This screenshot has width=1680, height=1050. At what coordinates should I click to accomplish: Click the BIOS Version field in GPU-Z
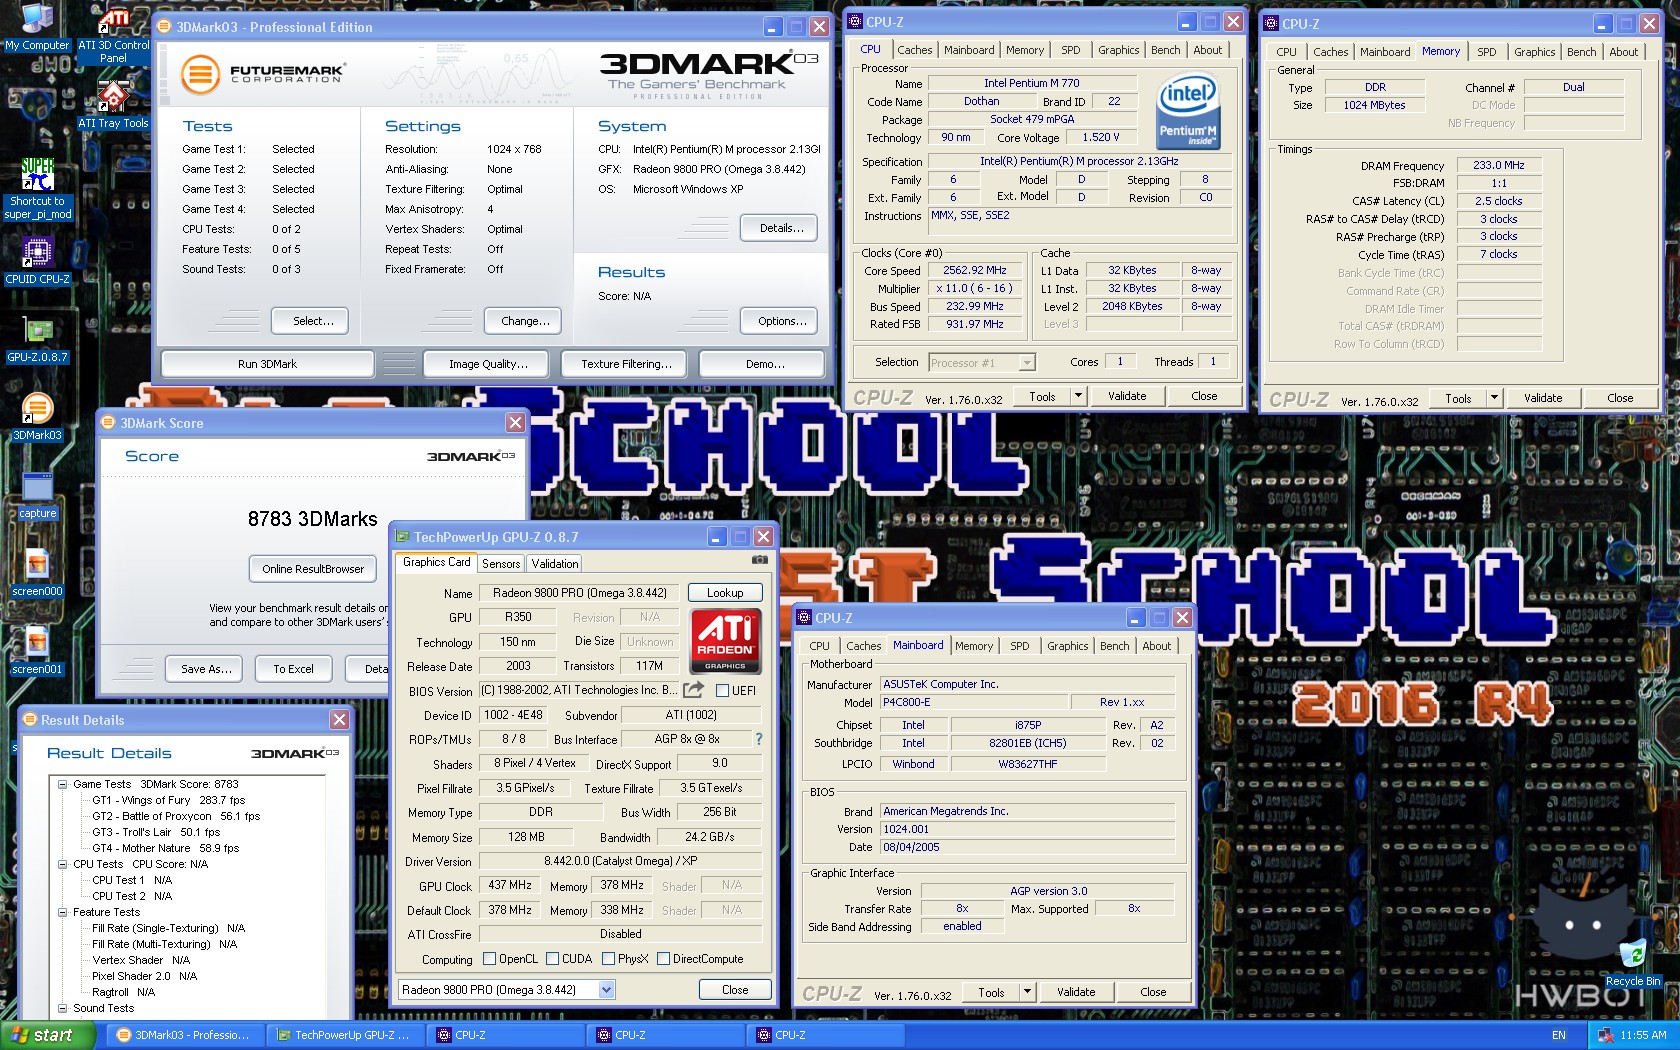(x=580, y=690)
